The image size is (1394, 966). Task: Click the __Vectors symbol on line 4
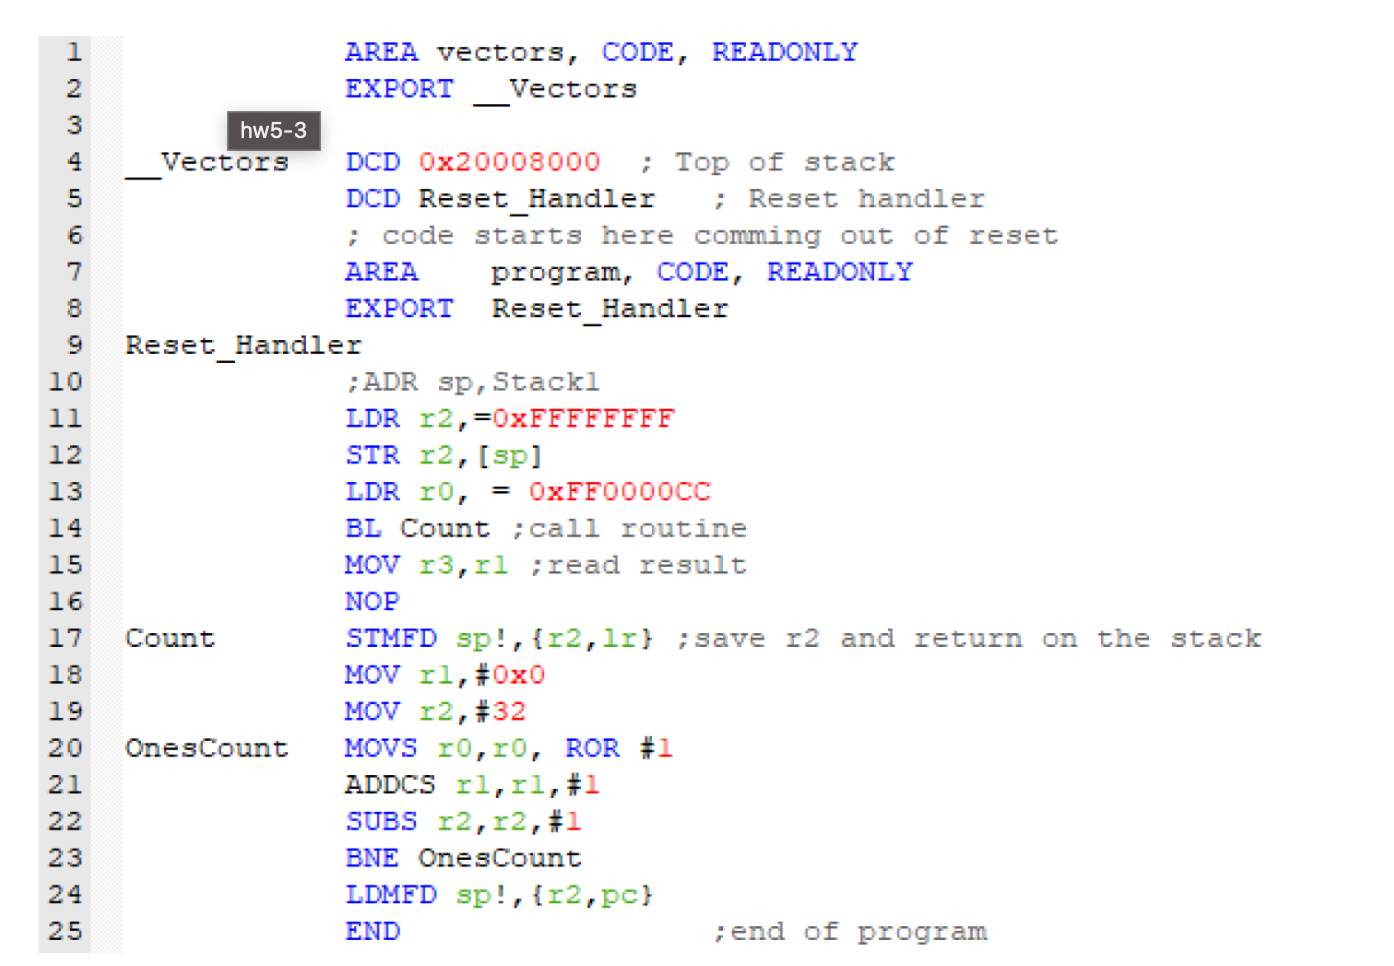tap(207, 161)
